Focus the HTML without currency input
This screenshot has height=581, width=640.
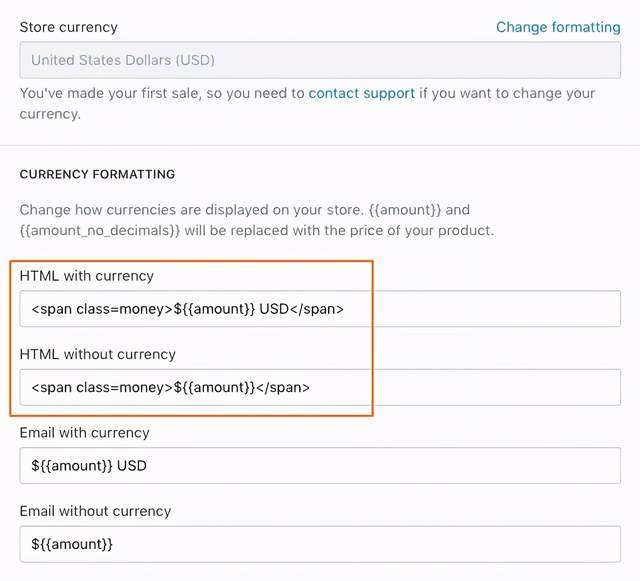point(320,387)
